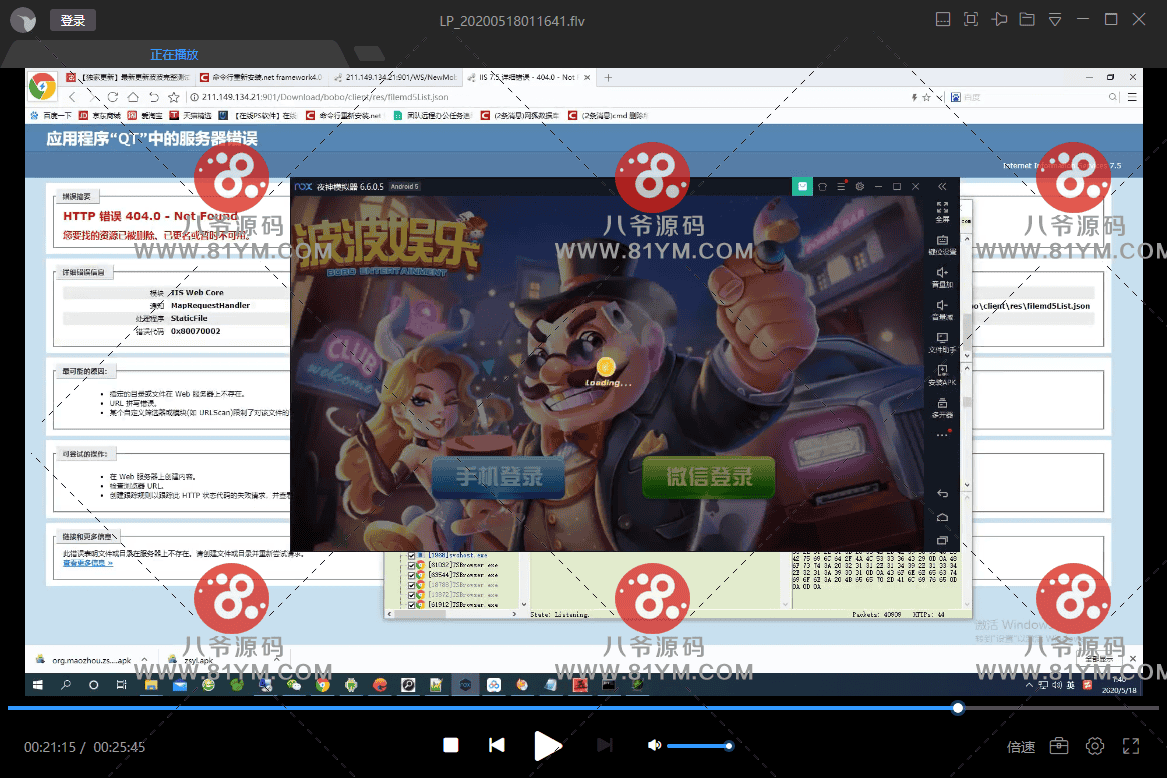Screen dimensions: 1167x778
Task: Click Nox Android home button
Action: [x=942, y=517]
